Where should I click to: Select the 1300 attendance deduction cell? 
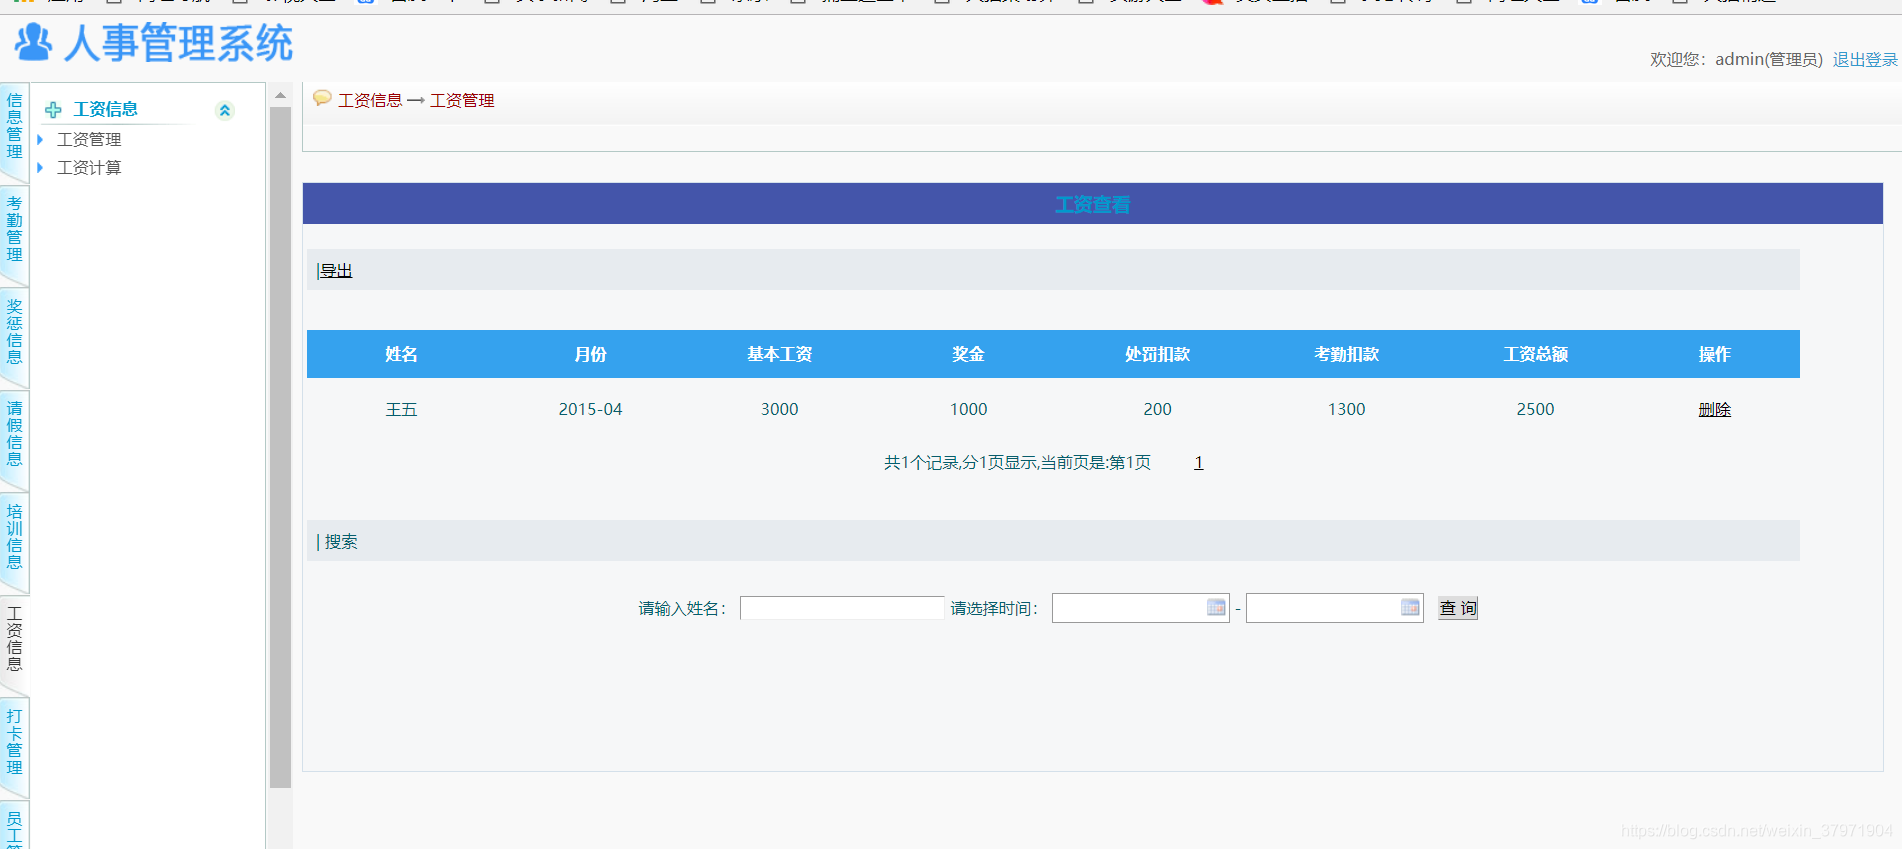[1346, 409]
